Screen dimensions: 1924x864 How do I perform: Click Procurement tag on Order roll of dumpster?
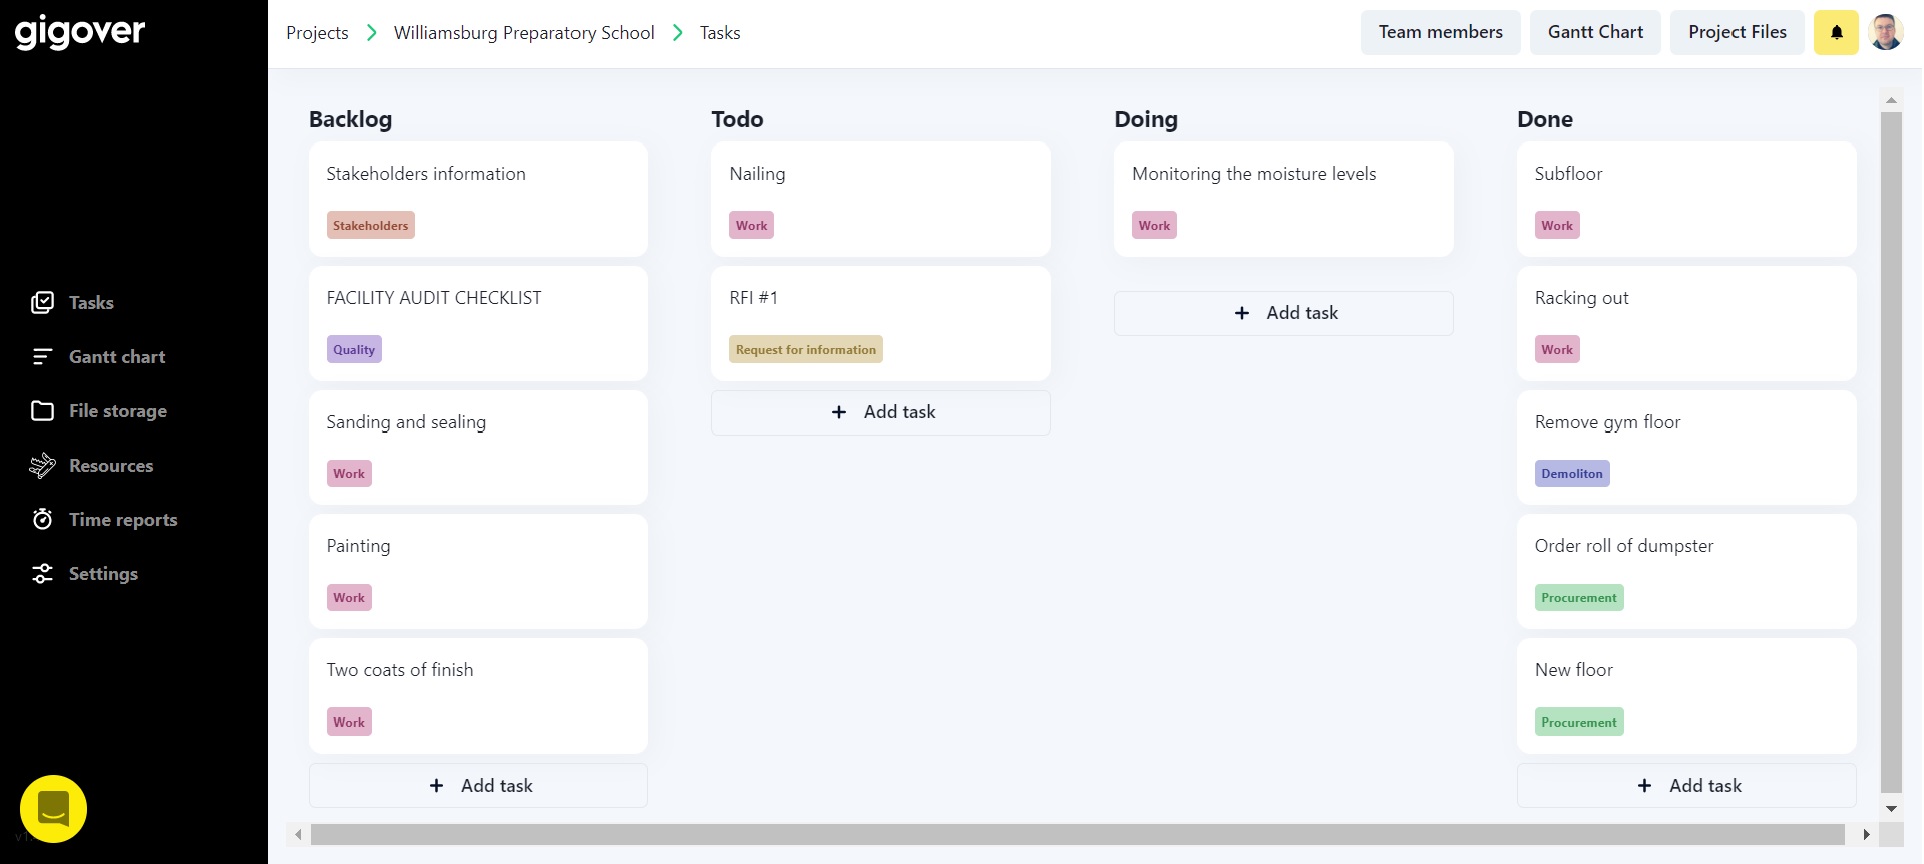pyautogui.click(x=1579, y=598)
